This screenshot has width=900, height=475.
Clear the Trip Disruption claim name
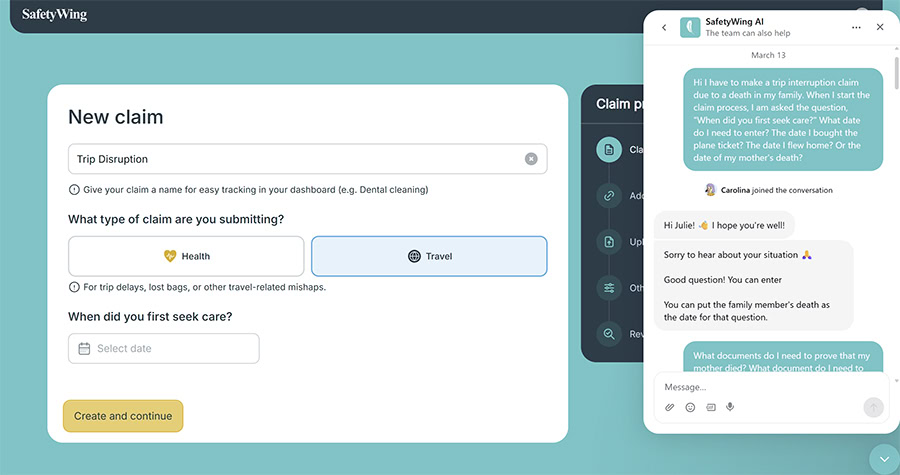pos(531,159)
